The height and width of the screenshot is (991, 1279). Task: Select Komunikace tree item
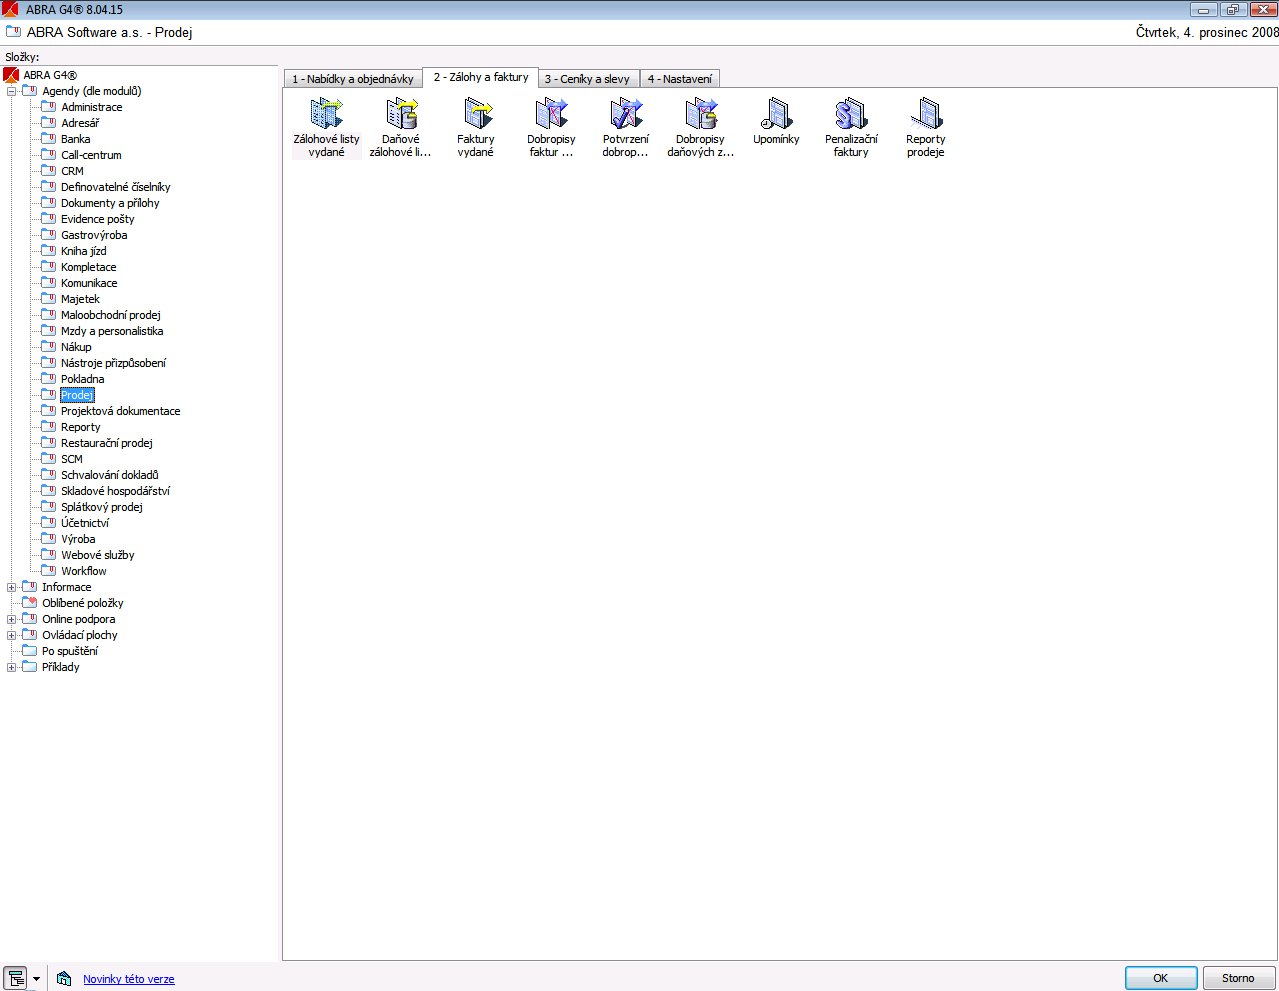[x=89, y=283]
